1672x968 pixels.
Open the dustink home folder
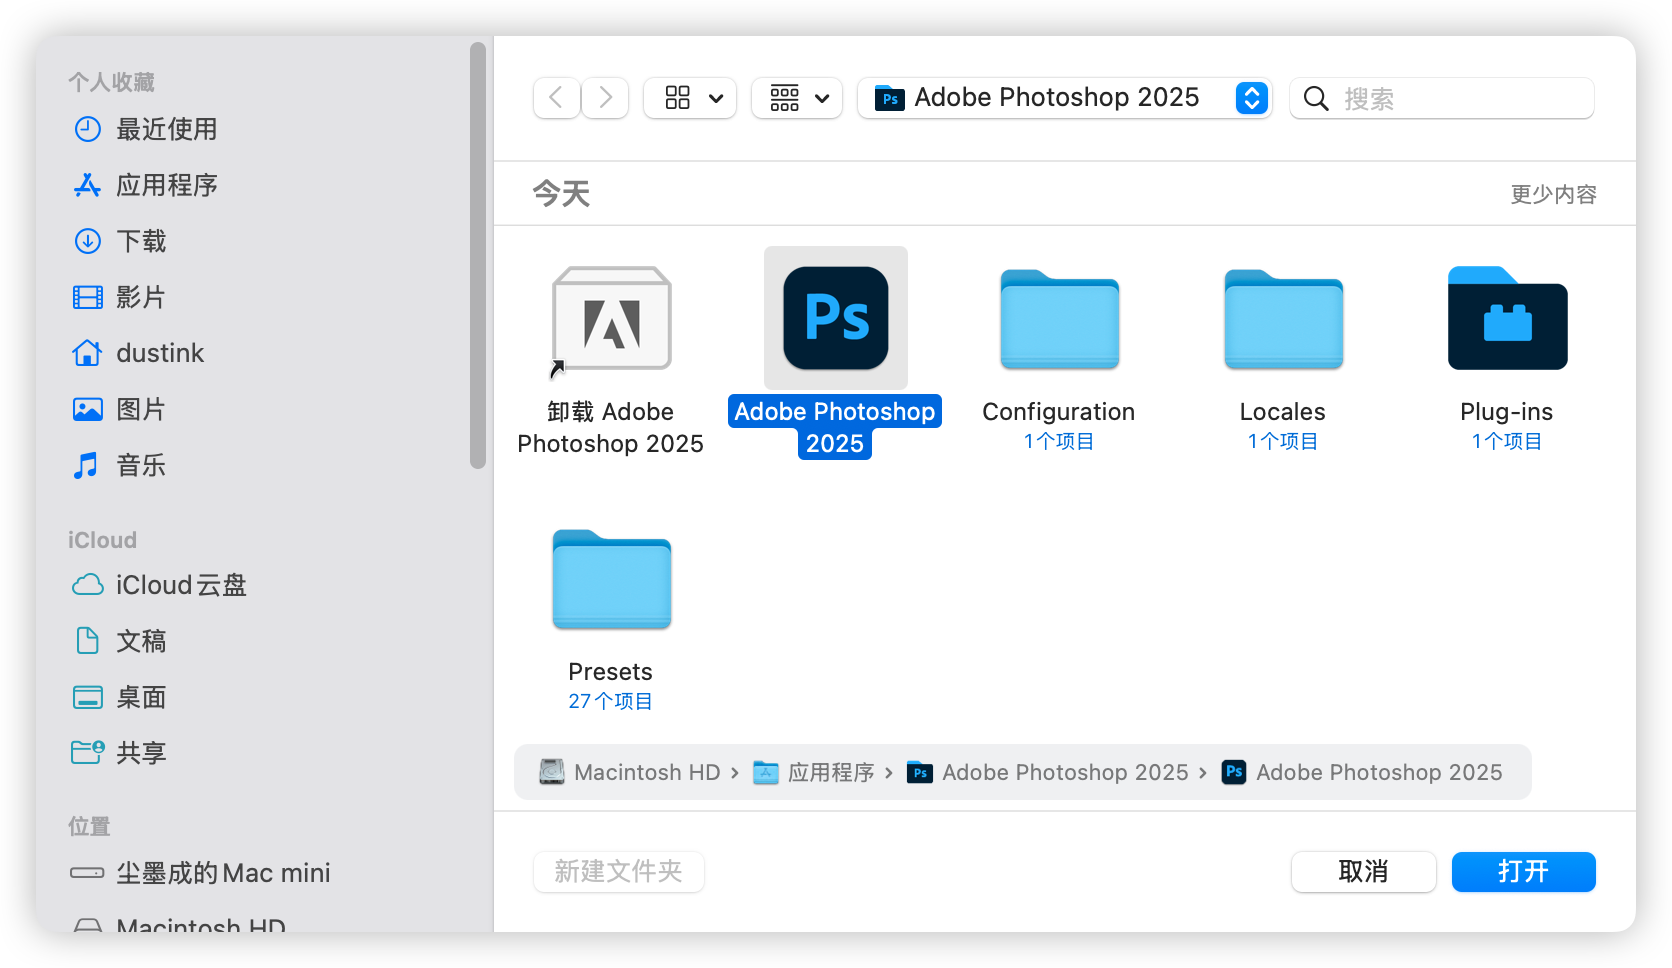tap(138, 353)
